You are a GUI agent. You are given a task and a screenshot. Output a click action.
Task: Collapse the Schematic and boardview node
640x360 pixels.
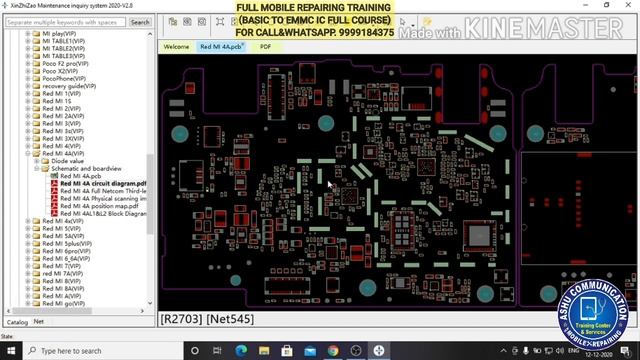[x=37, y=169]
